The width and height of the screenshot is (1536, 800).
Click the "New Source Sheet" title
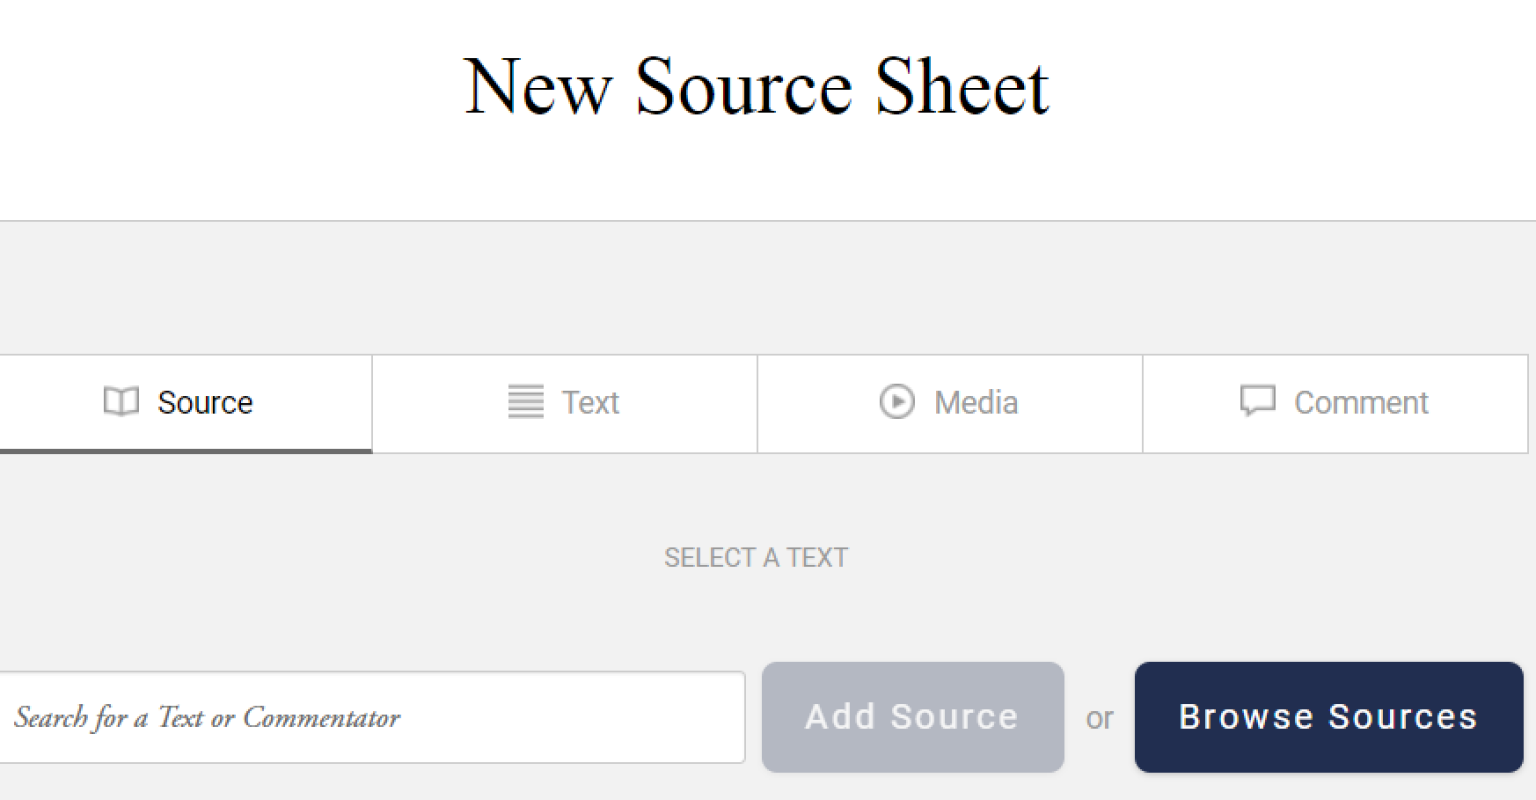pyautogui.click(x=757, y=87)
